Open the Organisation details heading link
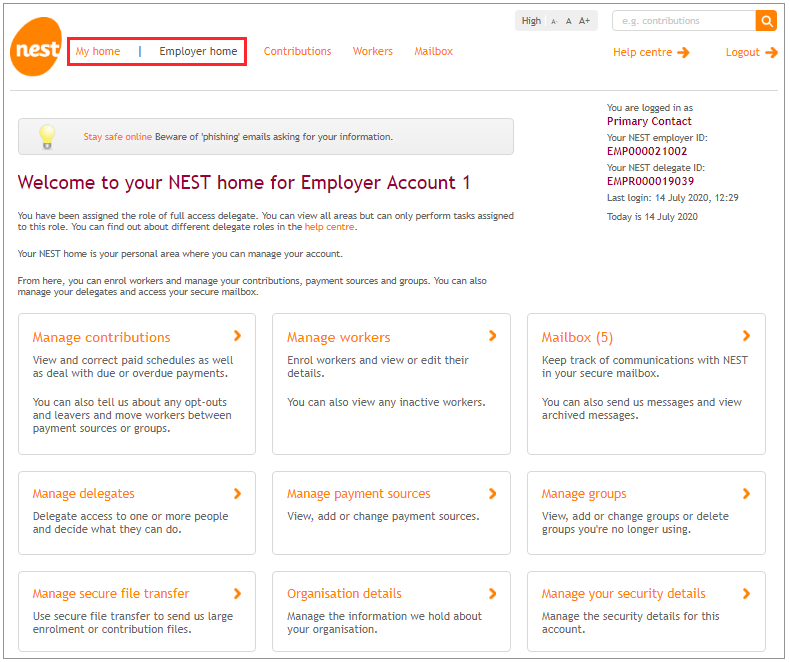 344,593
